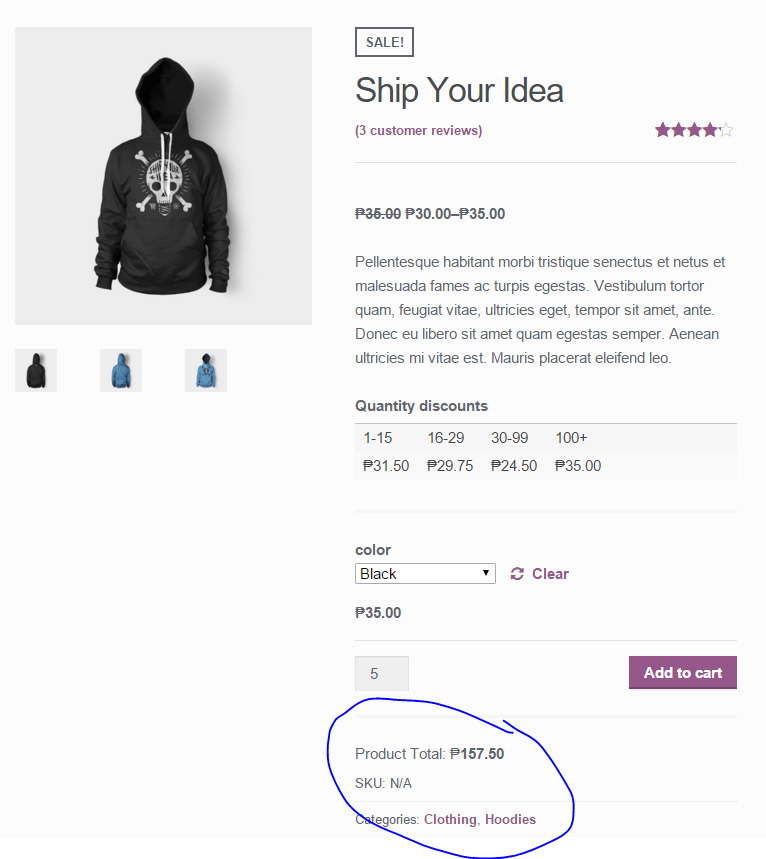This screenshot has width=766, height=859.
Task: Go to the Clothing category
Action: tap(450, 820)
